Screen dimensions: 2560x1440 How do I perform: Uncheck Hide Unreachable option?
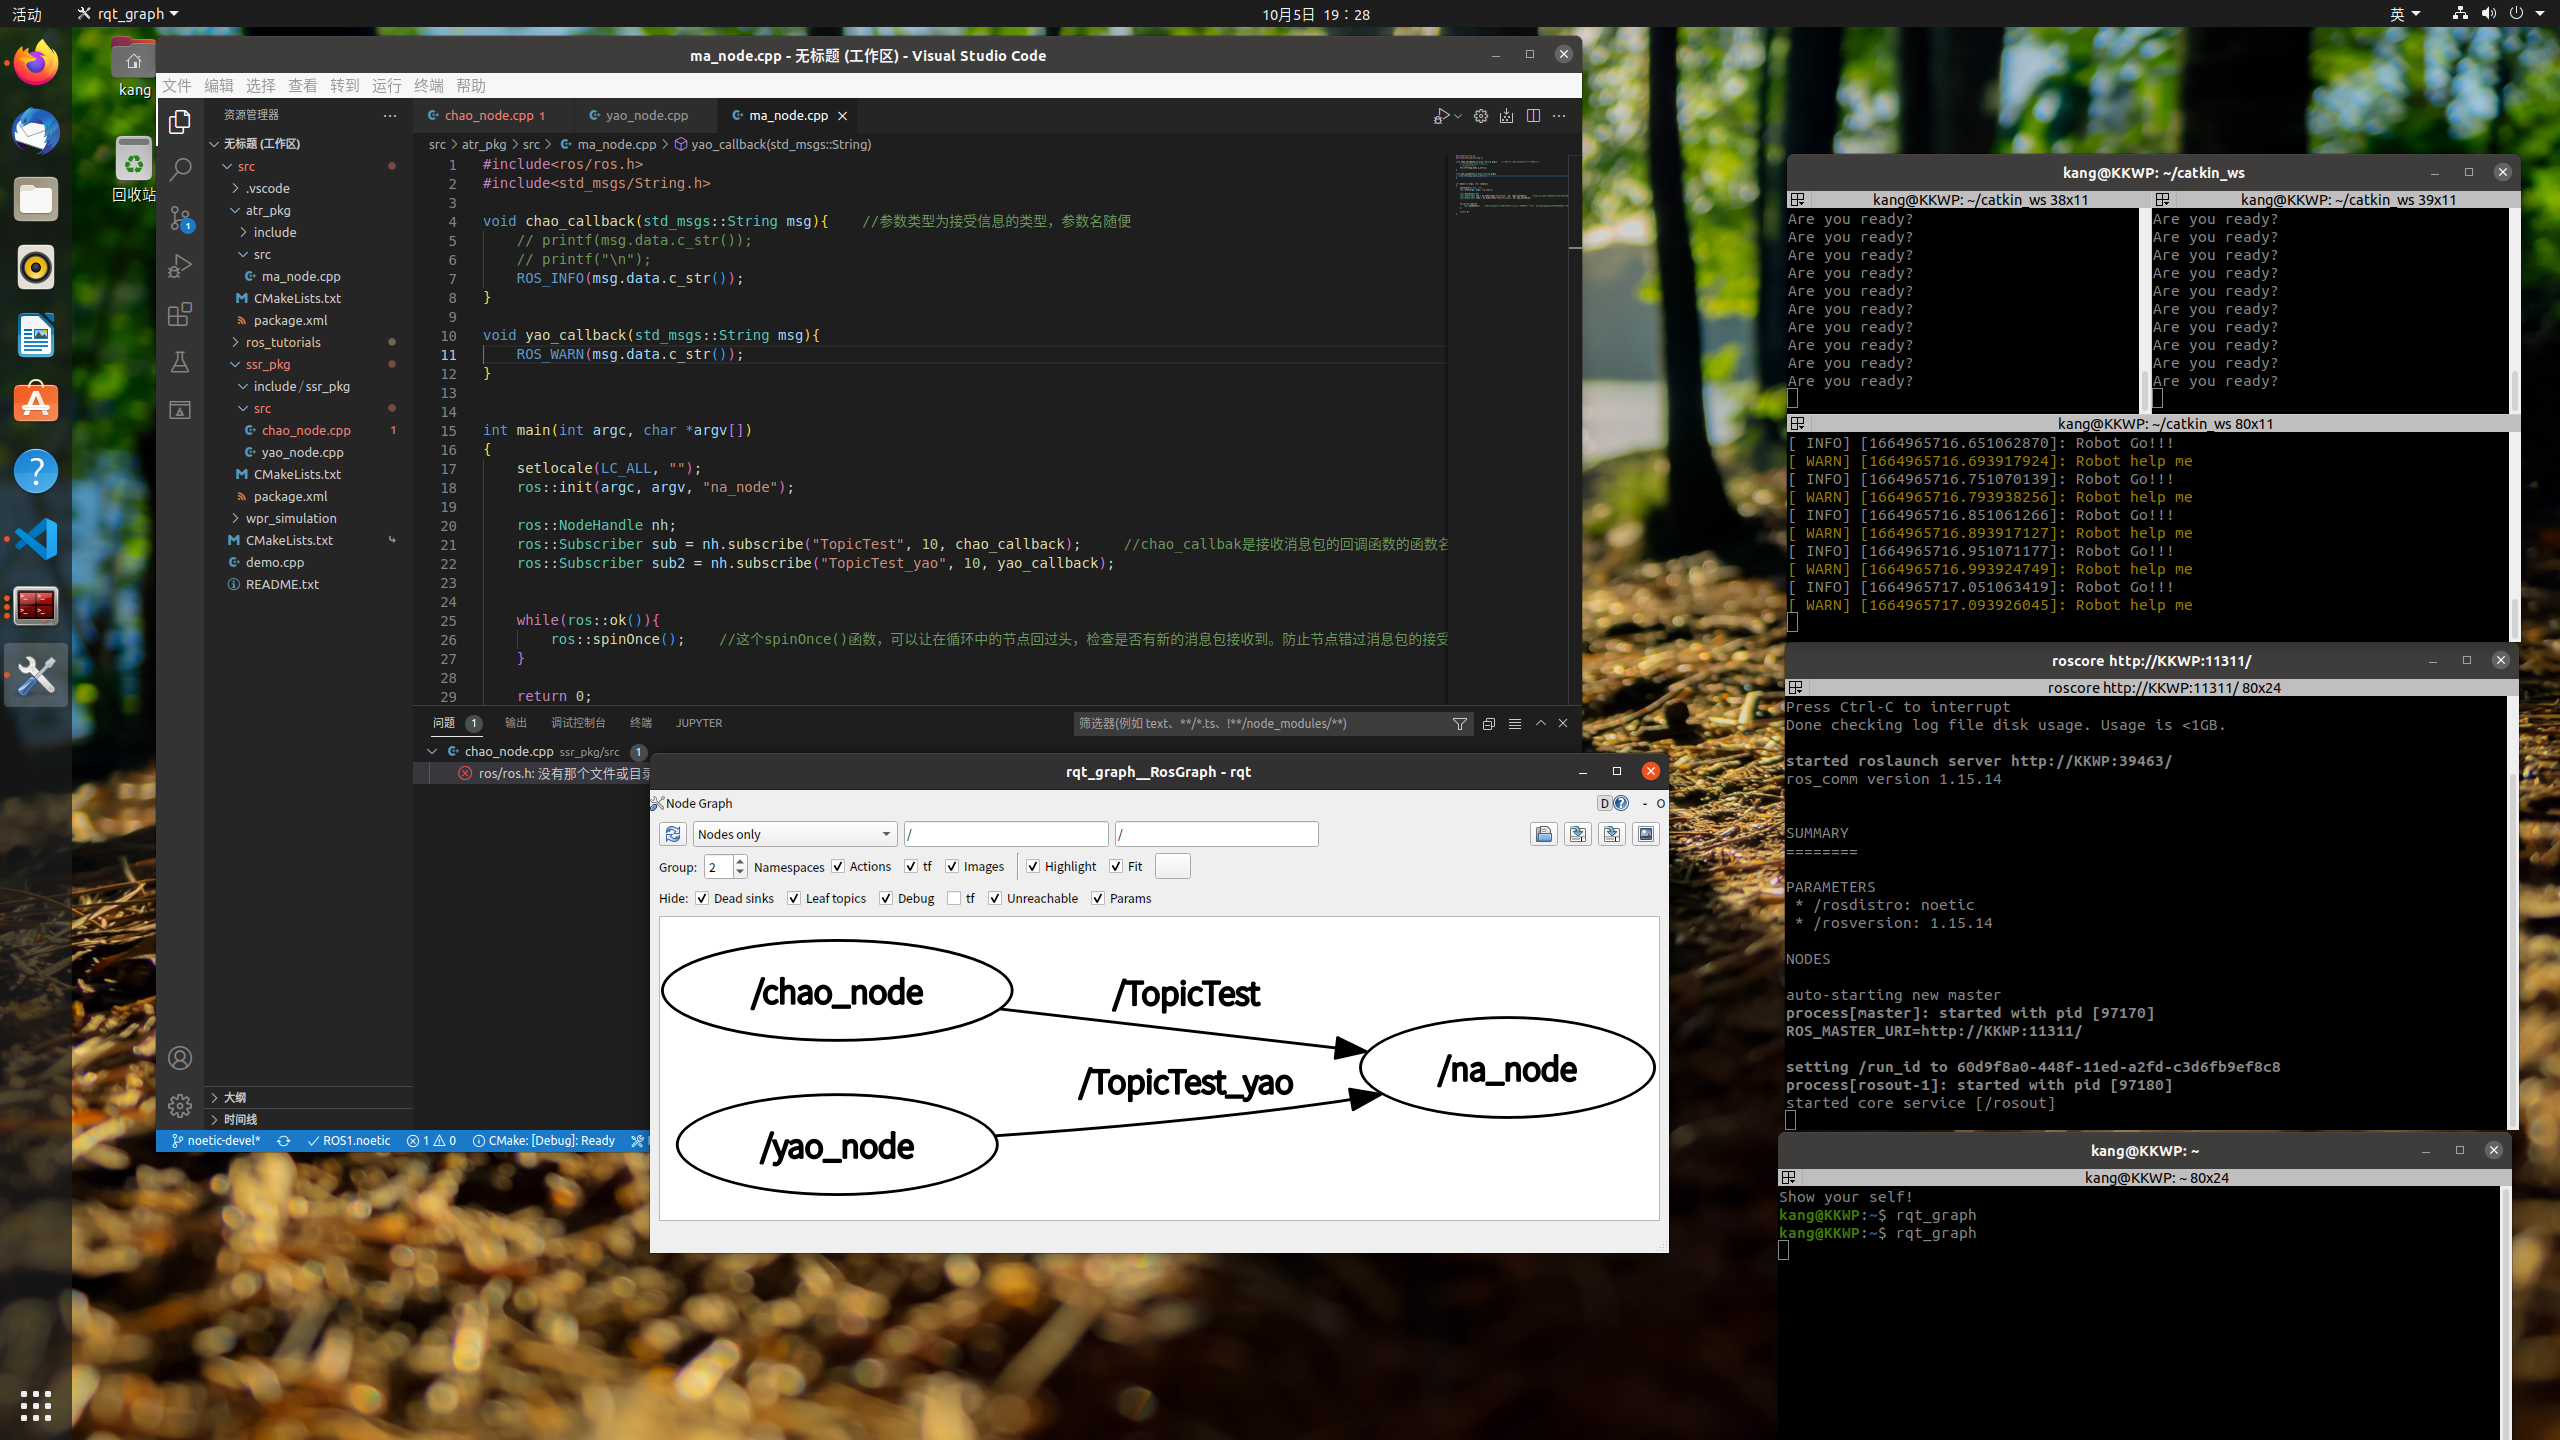tap(995, 899)
